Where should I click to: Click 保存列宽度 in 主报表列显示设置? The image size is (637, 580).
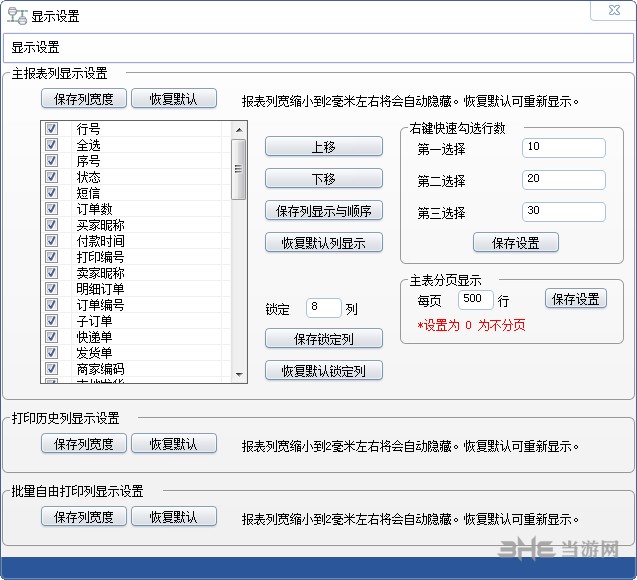click(84, 99)
